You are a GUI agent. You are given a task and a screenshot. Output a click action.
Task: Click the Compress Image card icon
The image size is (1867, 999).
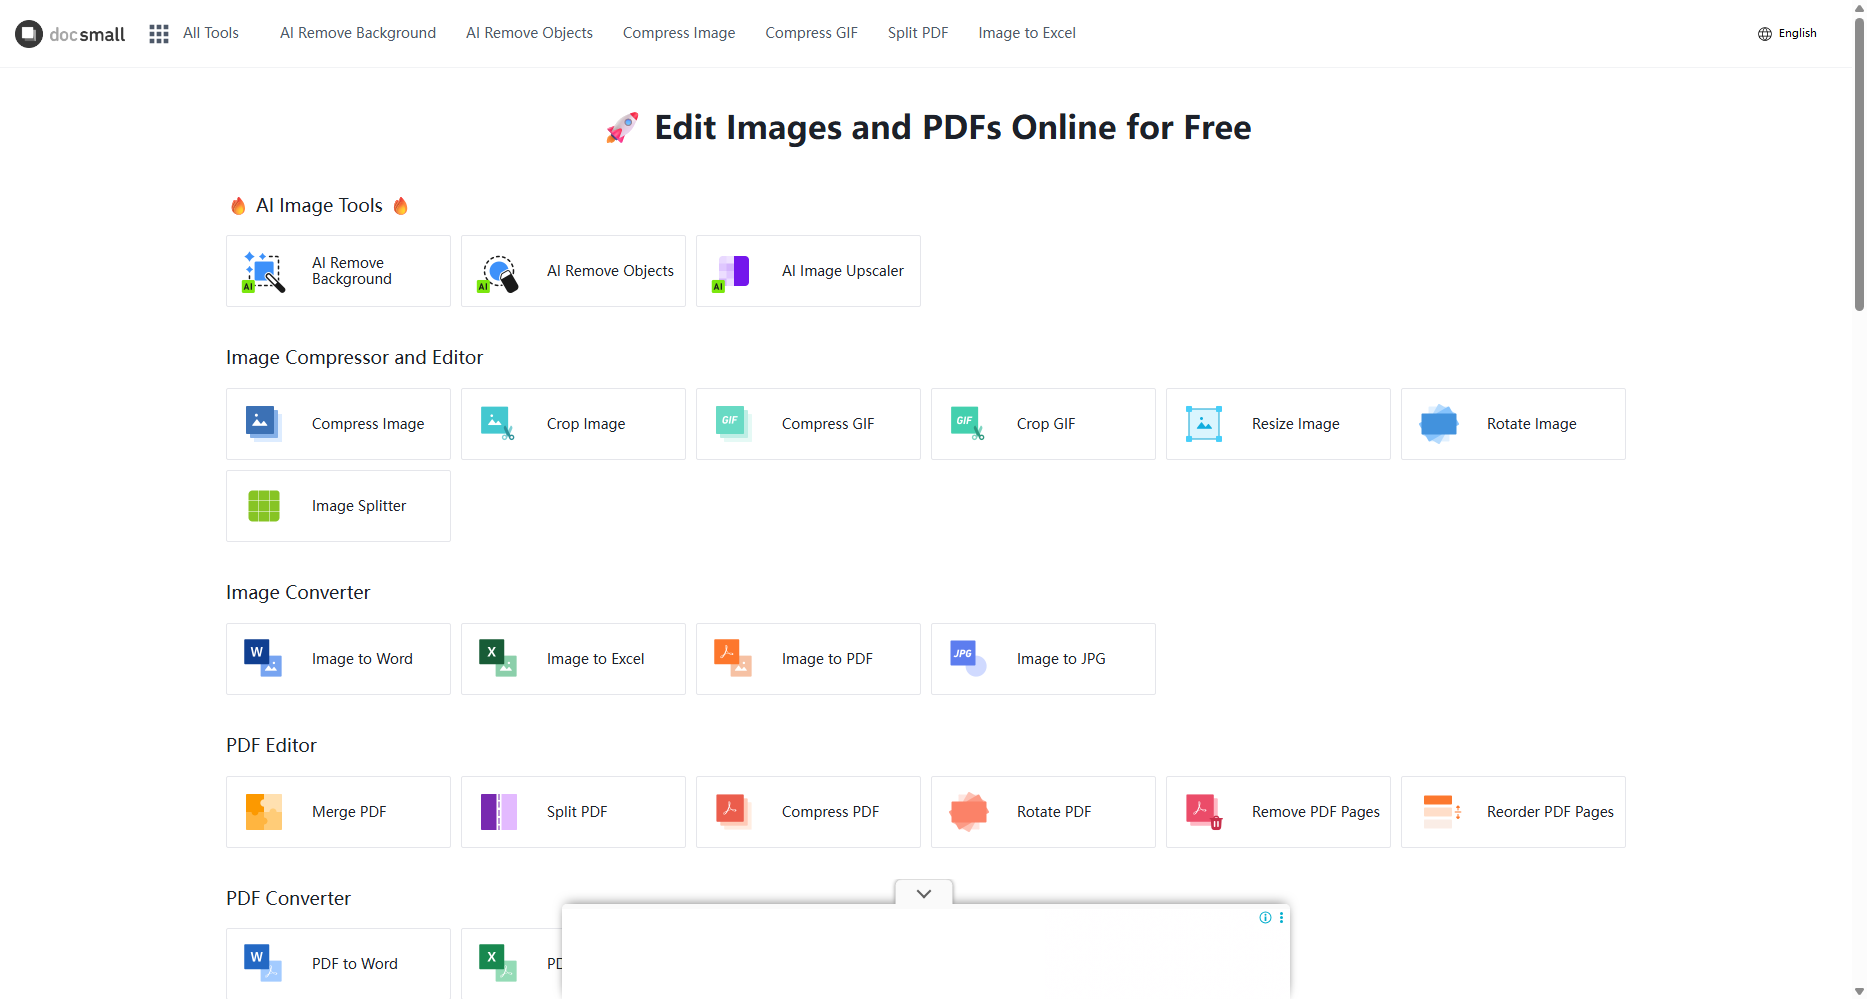pos(263,424)
